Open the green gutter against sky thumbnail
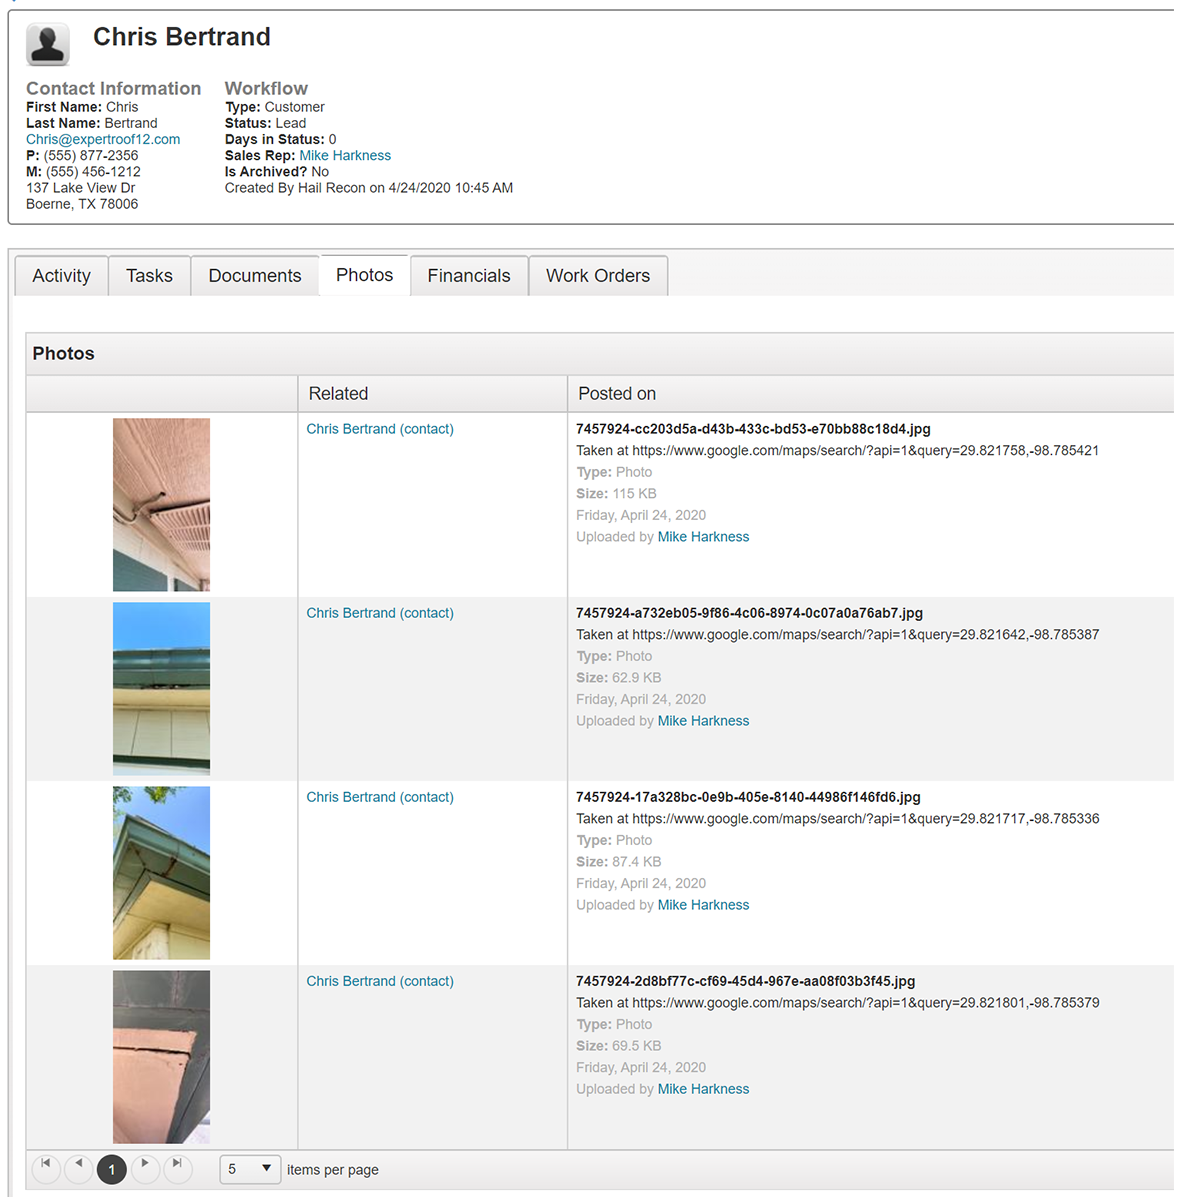Screen dimensions: 1183x1197 [161, 688]
